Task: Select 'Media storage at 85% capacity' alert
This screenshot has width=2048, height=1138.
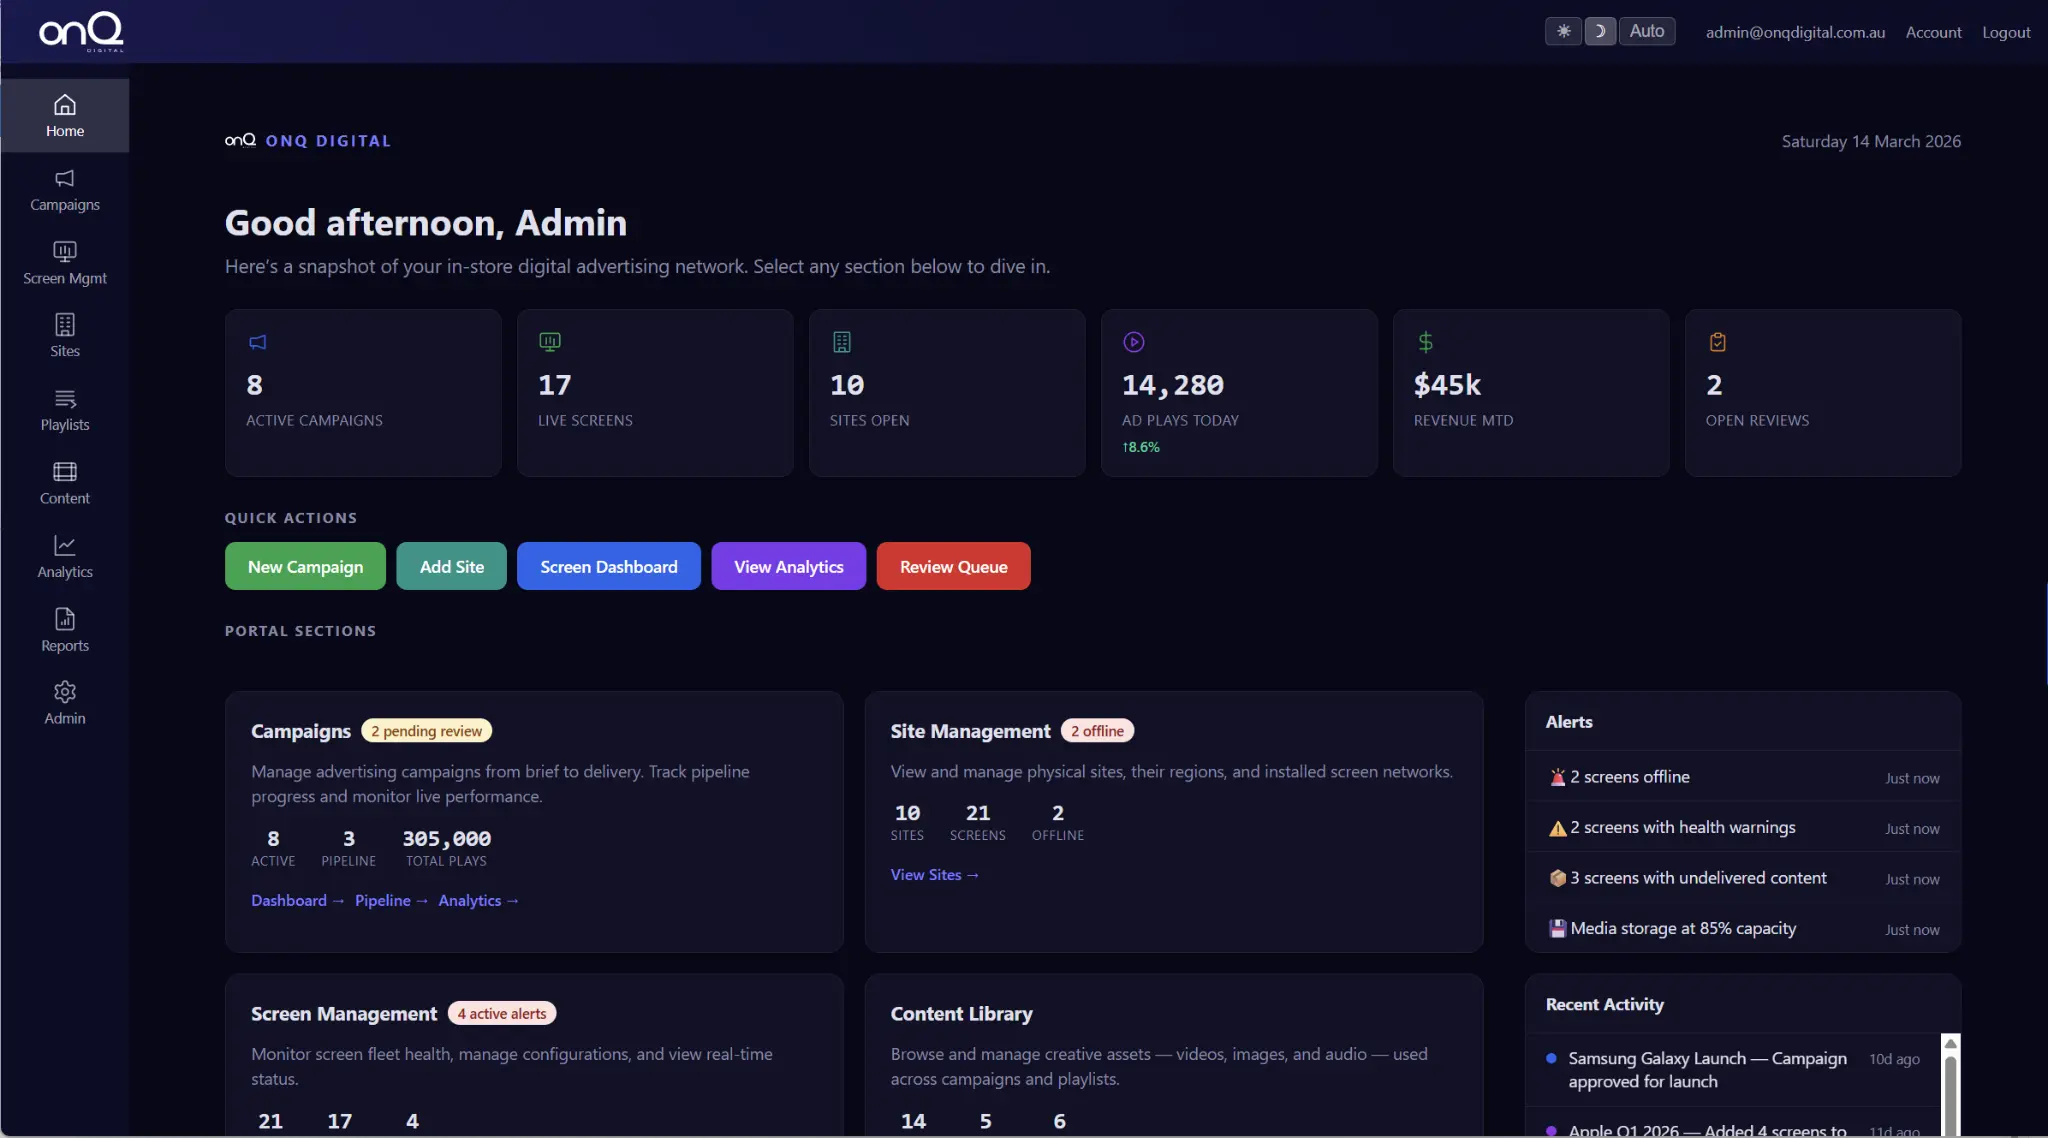Action: (1743, 929)
